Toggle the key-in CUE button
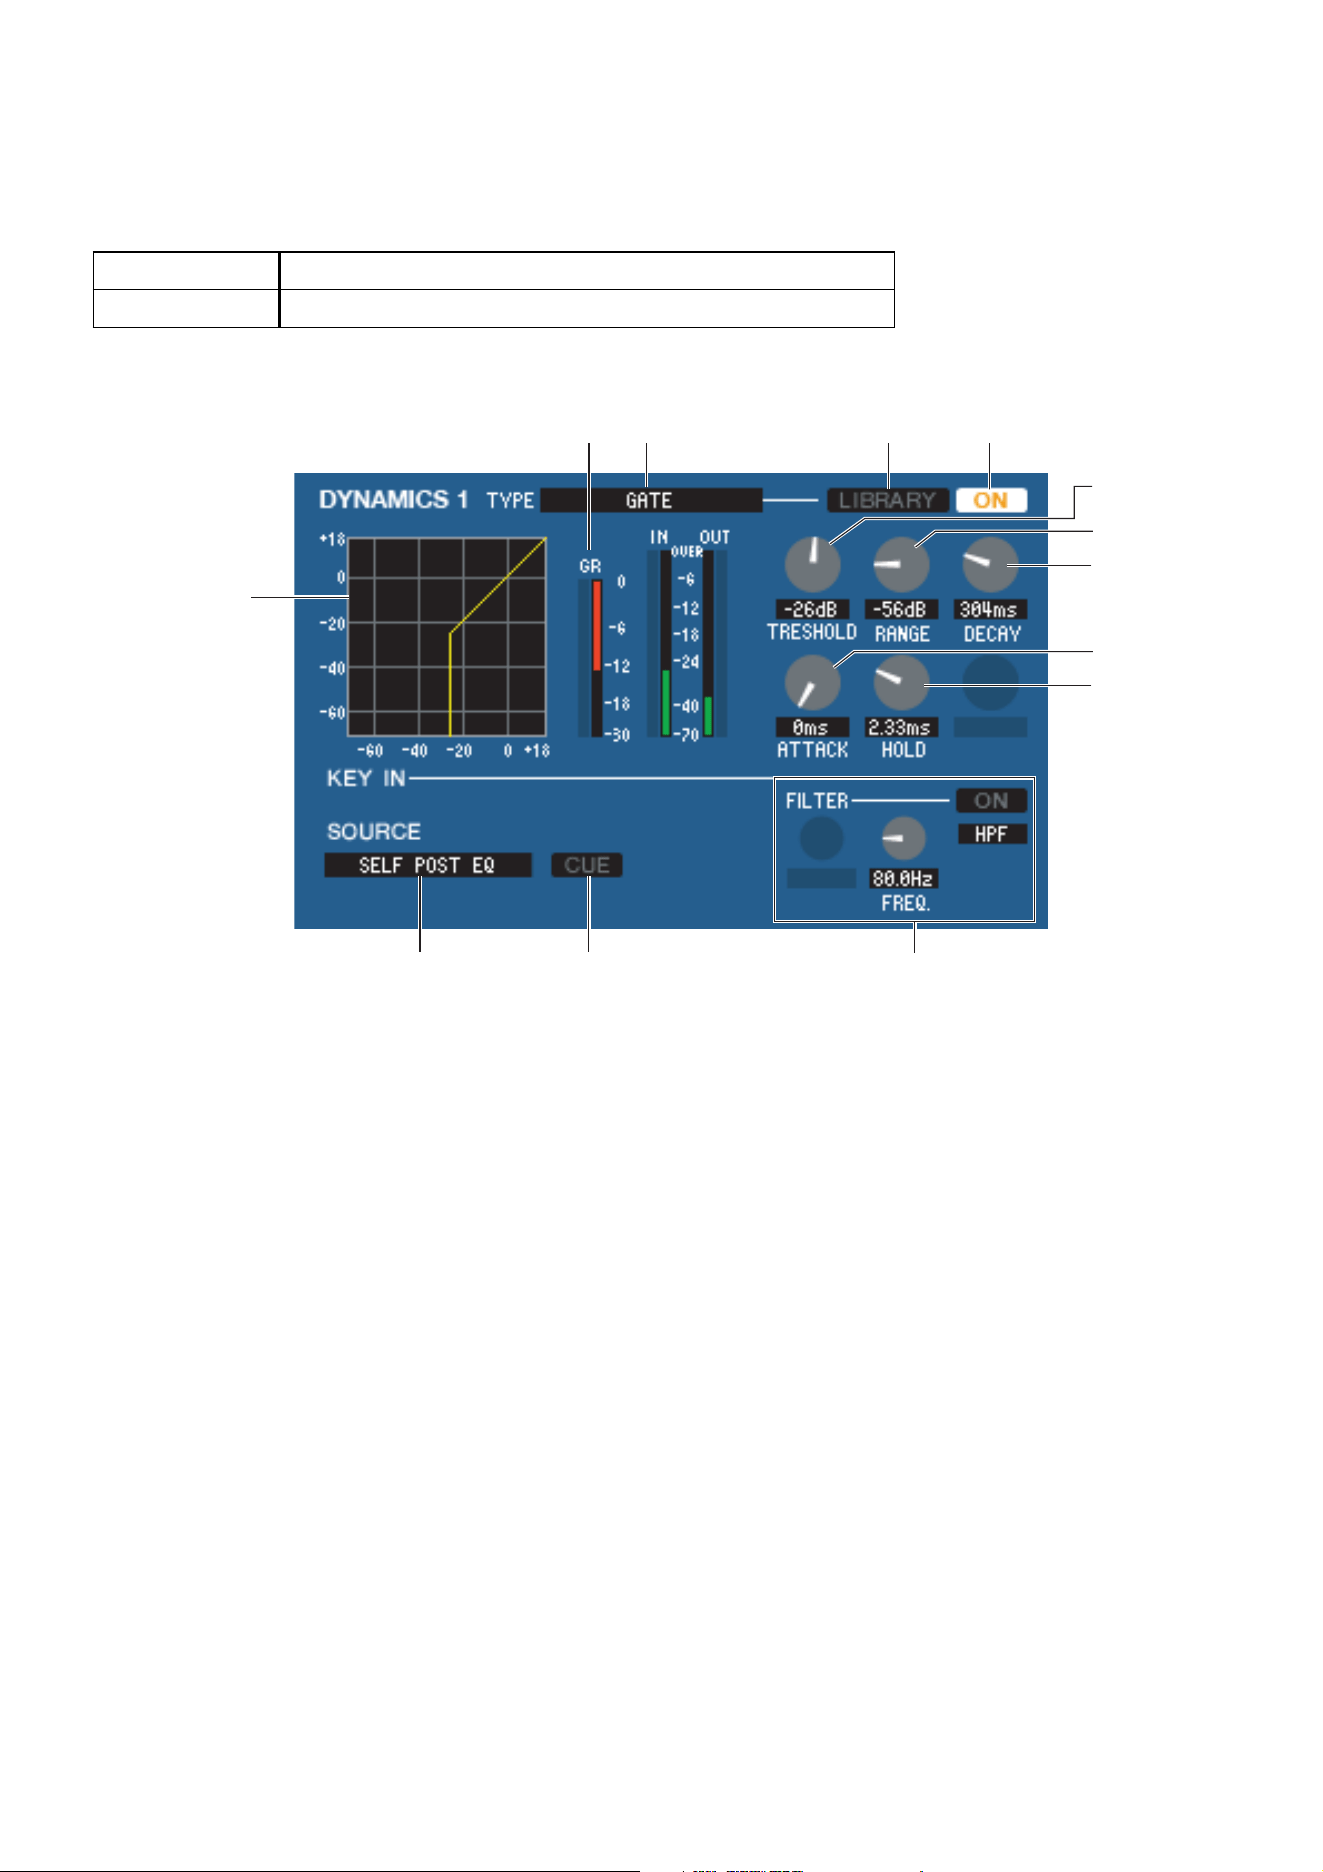 pos(587,865)
